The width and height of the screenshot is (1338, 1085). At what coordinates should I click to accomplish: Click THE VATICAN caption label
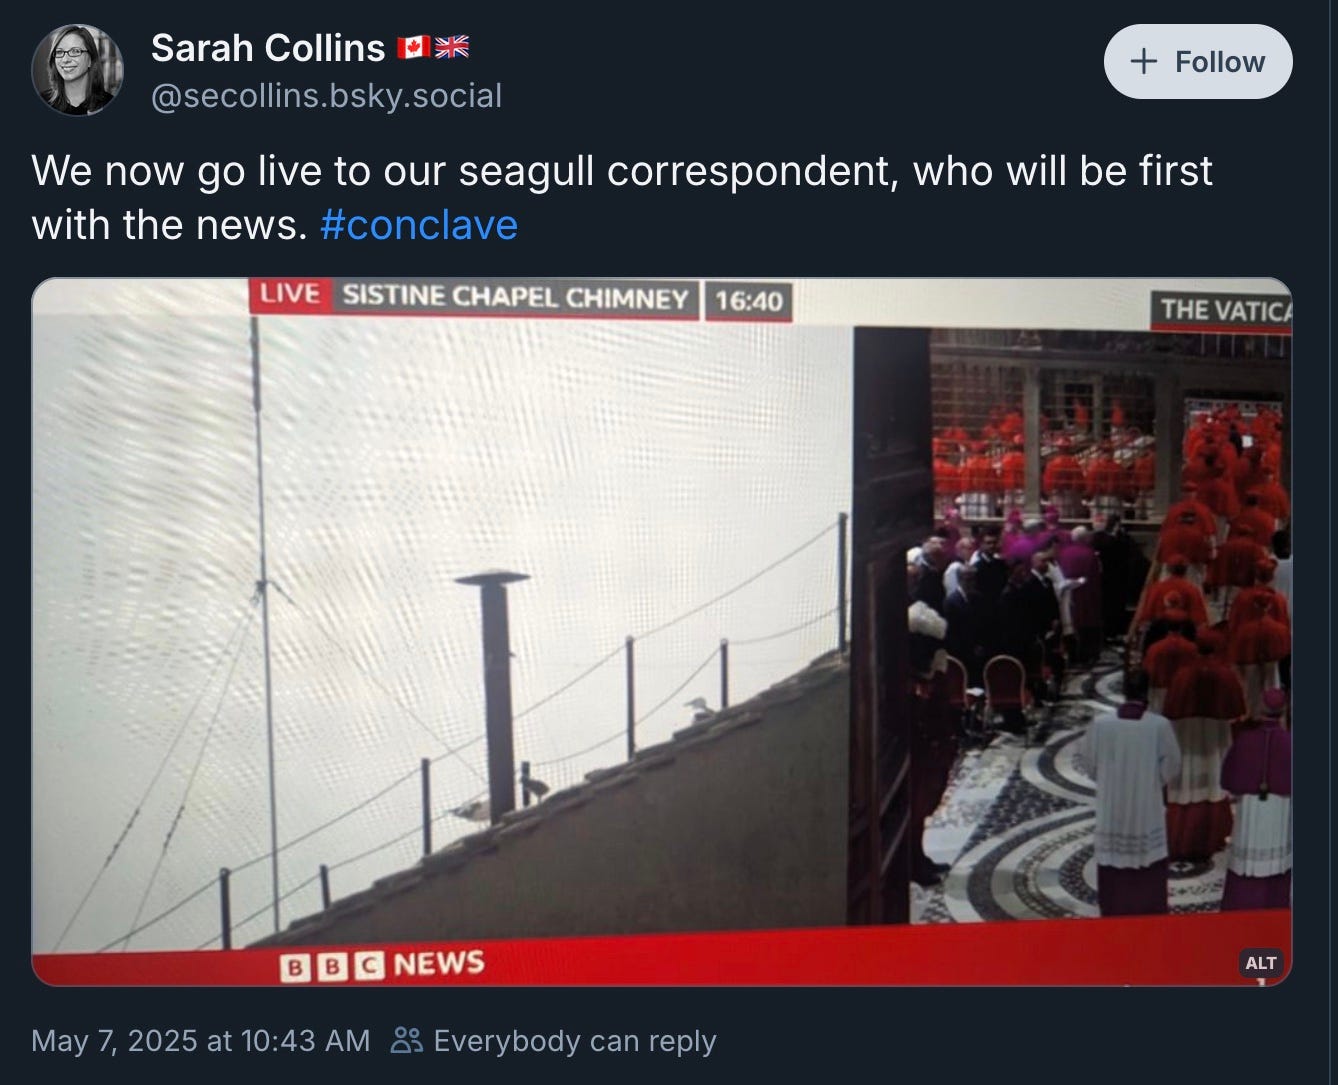[1222, 311]
